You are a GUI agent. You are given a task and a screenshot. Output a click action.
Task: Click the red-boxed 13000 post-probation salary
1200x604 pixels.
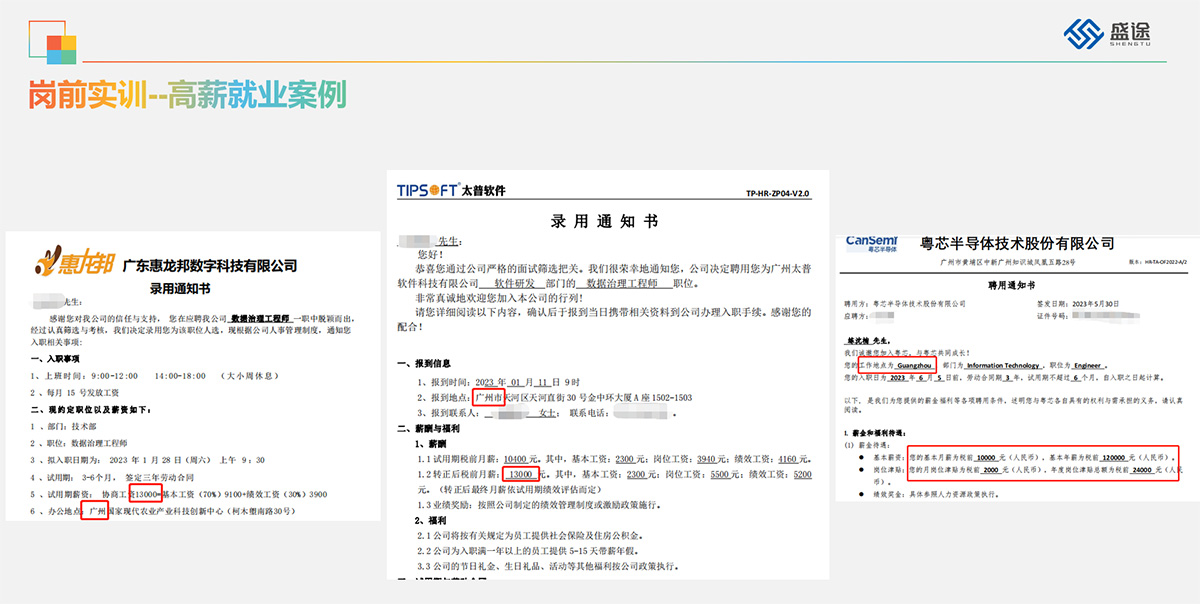coord(520,474)
